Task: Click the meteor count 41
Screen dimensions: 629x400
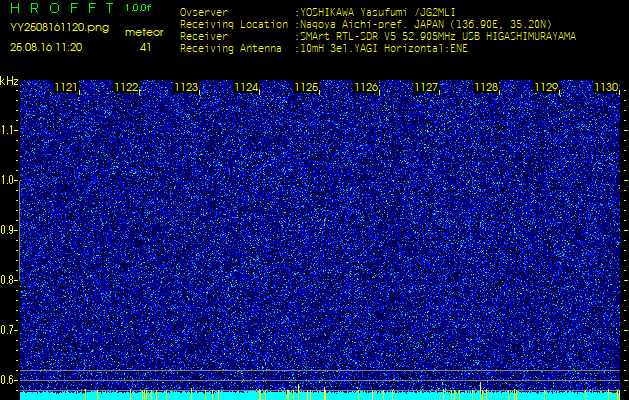Action: (145, 47)
